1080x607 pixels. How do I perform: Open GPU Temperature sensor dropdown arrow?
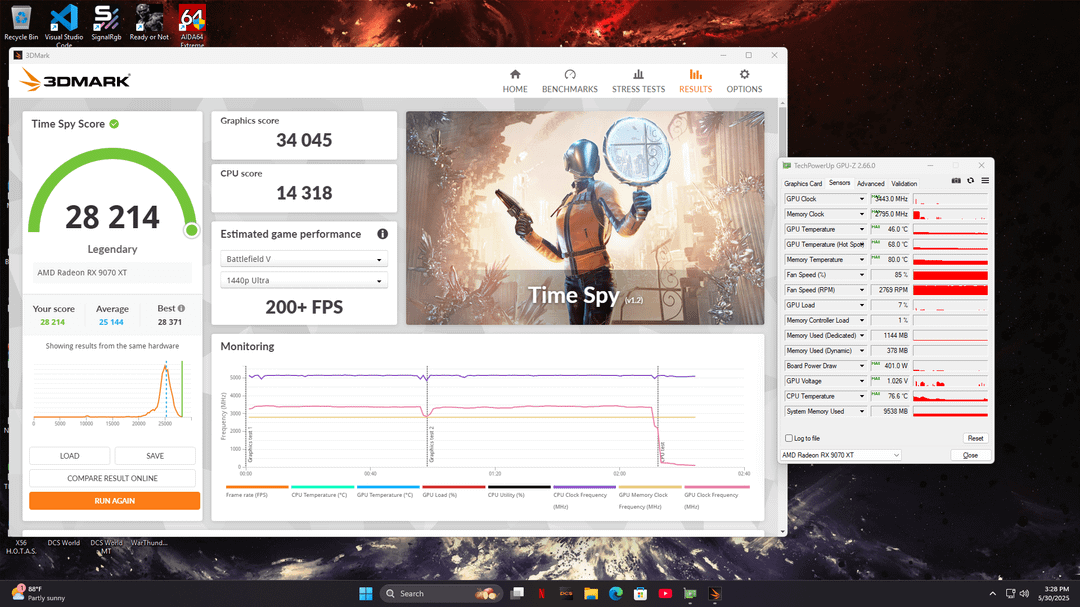pos(862,229)
